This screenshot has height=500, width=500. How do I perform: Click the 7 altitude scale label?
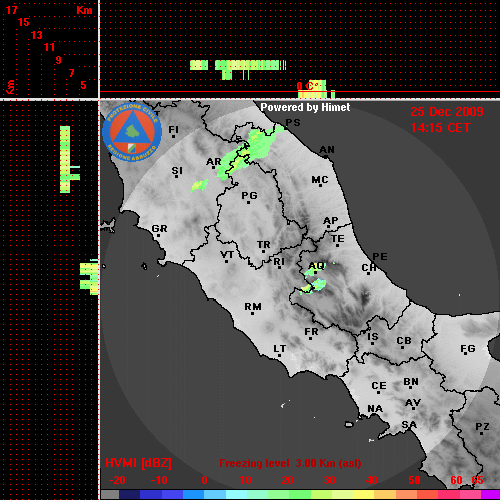71,73
